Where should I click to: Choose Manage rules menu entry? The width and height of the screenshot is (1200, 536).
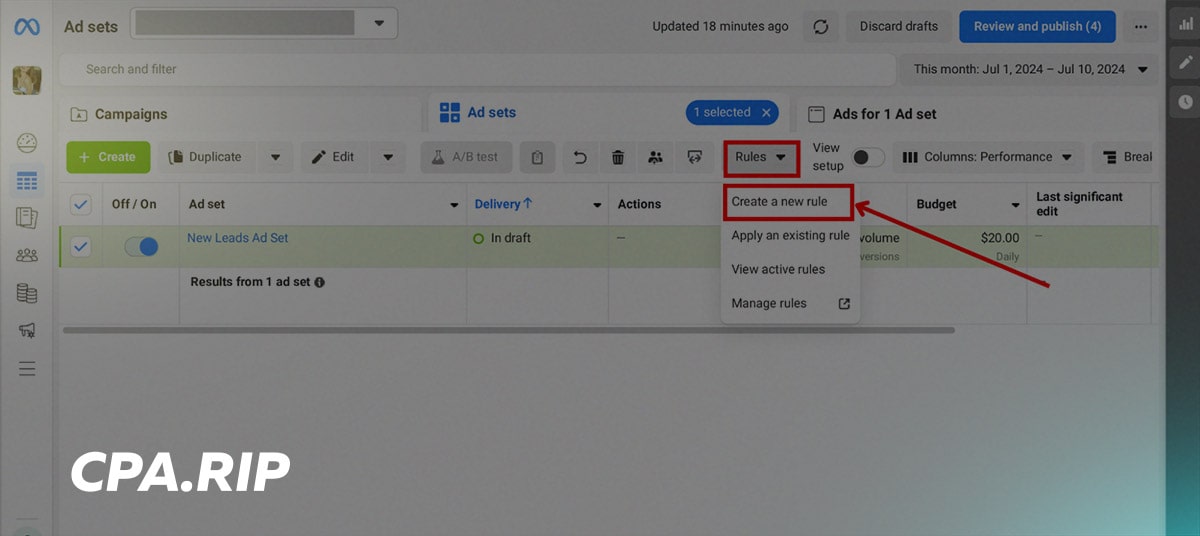[790, 303]
